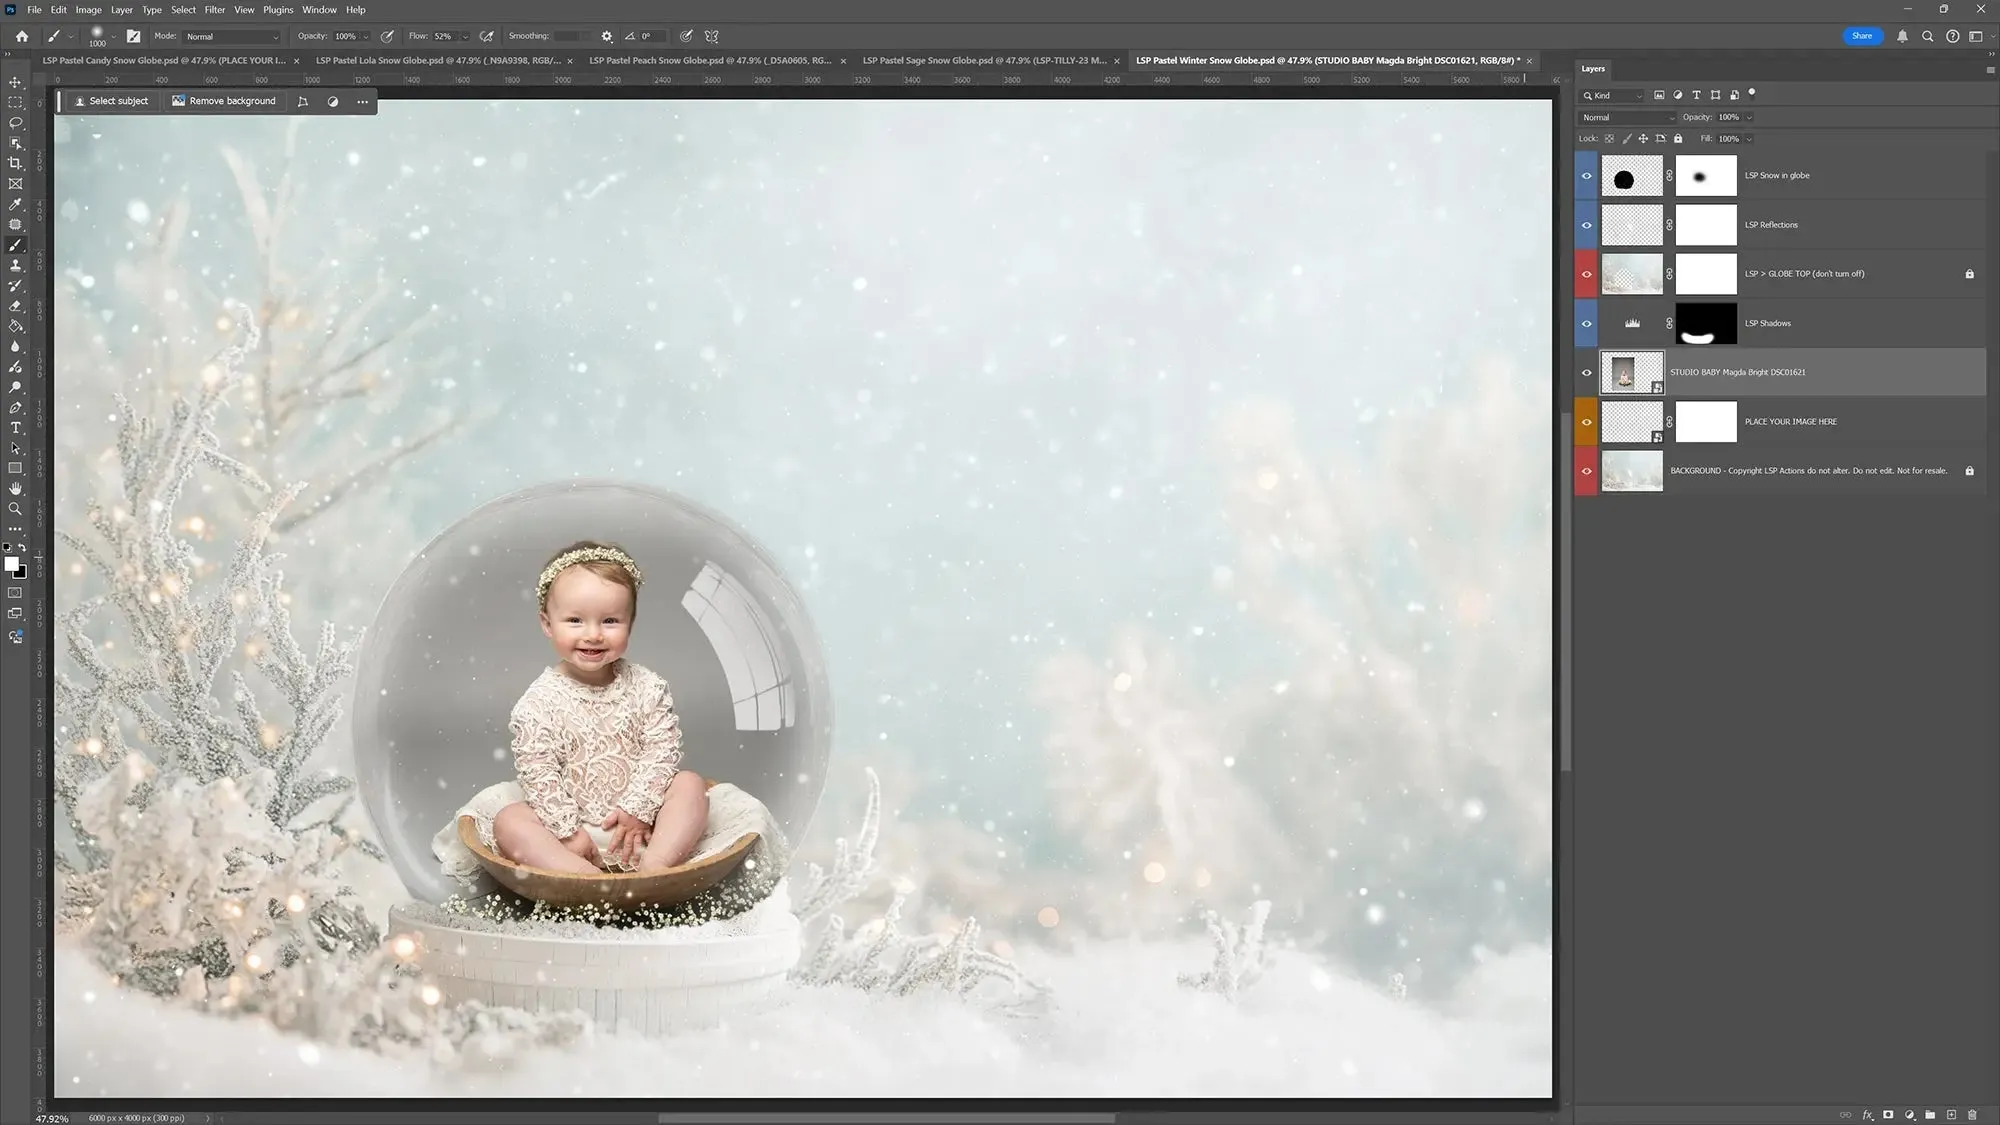Image resolution: width=2000 pixels, height=1125 pixels.
Task: Open the layer blend mode Normal dropdown
Action: point(1627,117)
